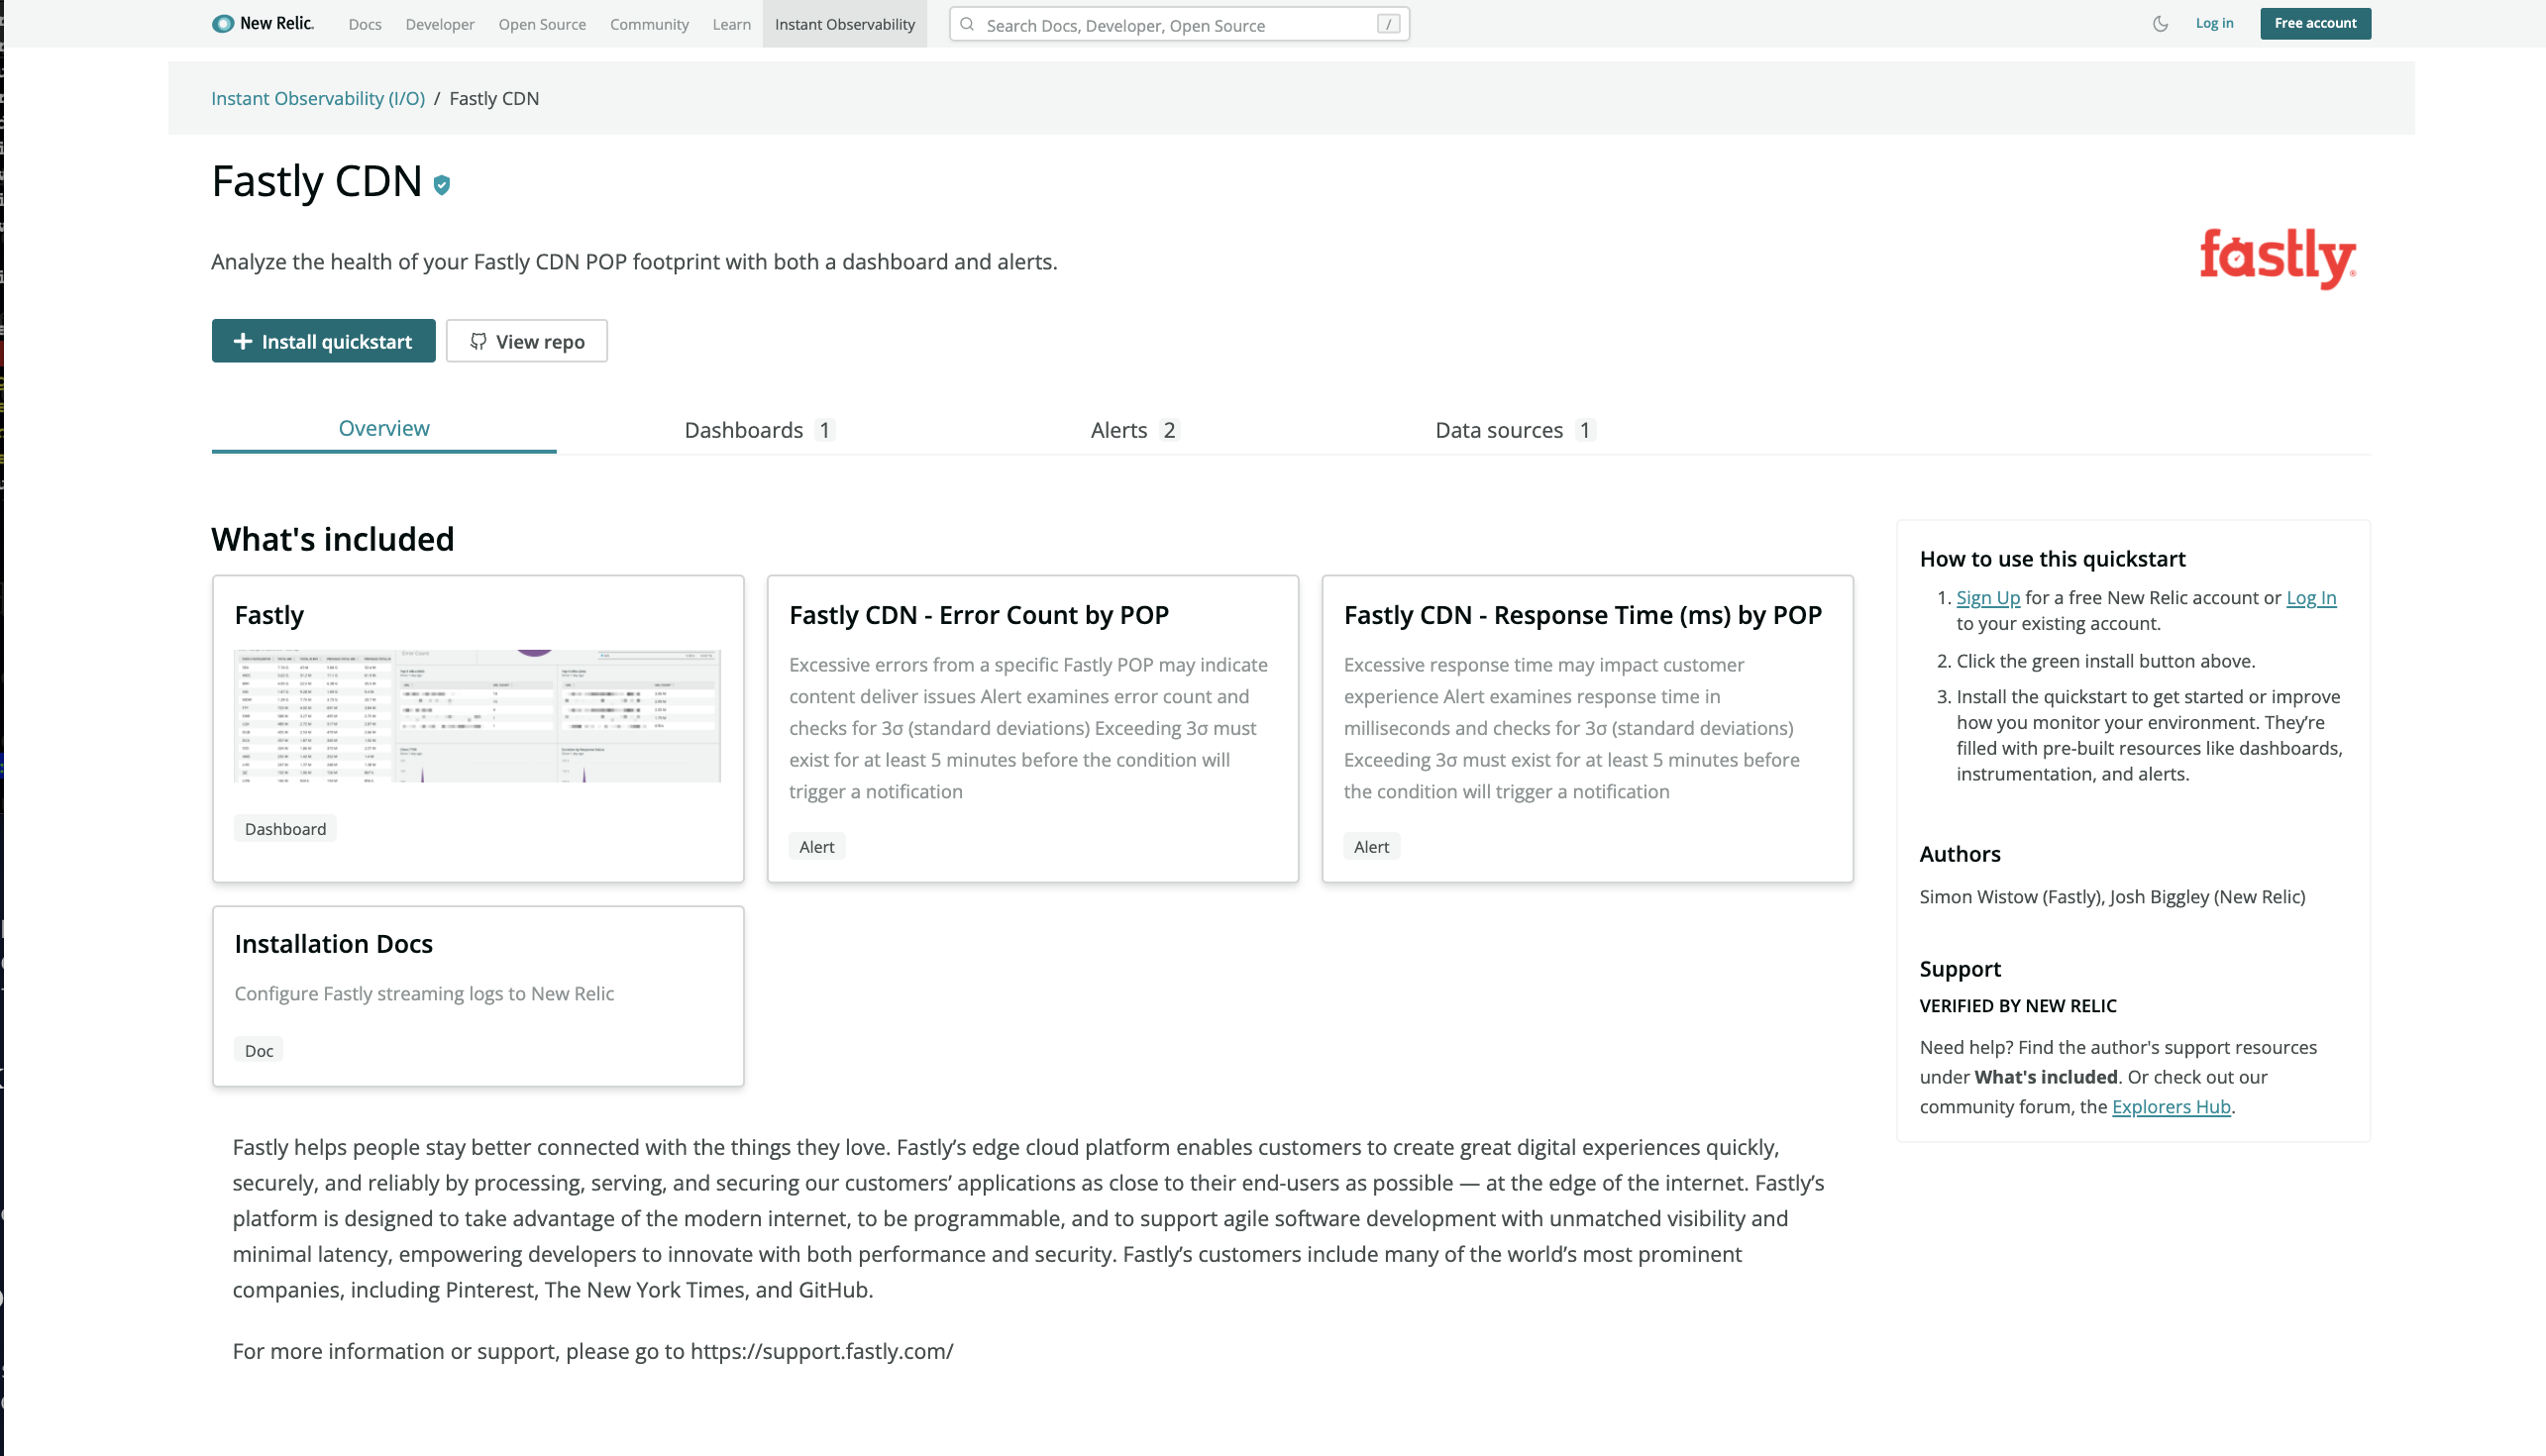2546x1456 pixels.
Task: Click the GitHub icon in View repo button
Action: pos(478,341)
